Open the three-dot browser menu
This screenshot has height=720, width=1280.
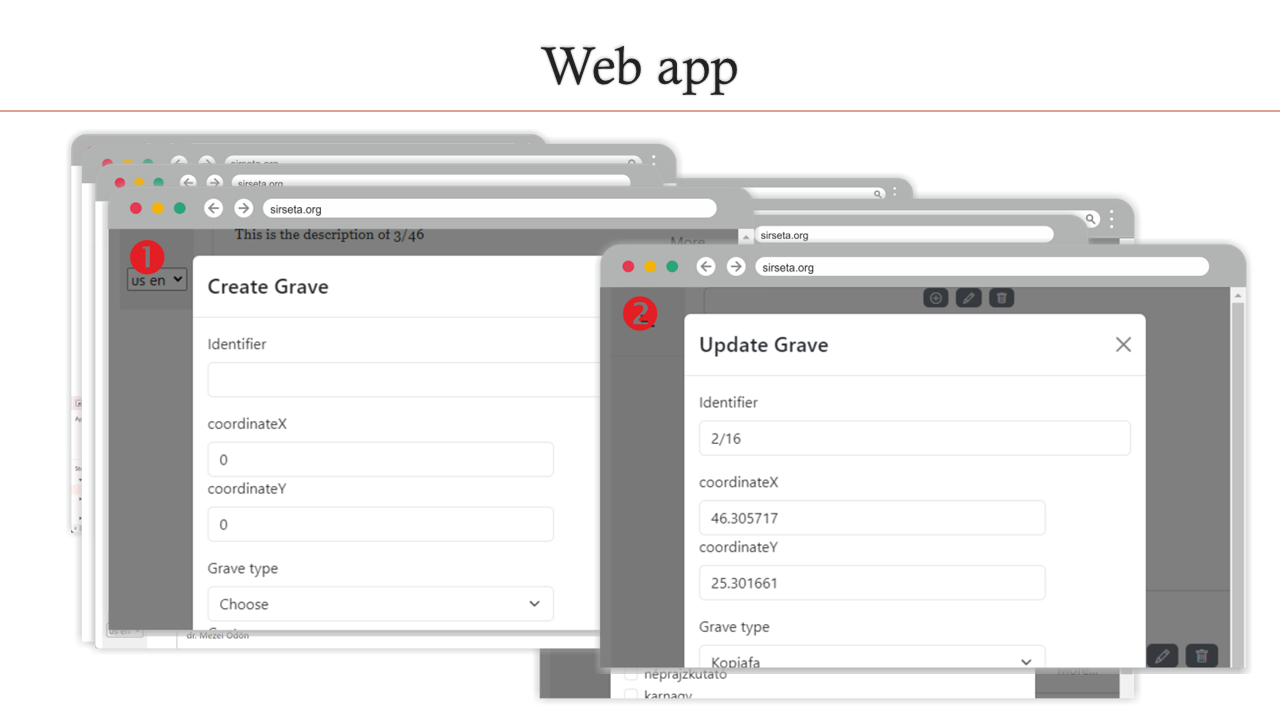[1111, 219]
